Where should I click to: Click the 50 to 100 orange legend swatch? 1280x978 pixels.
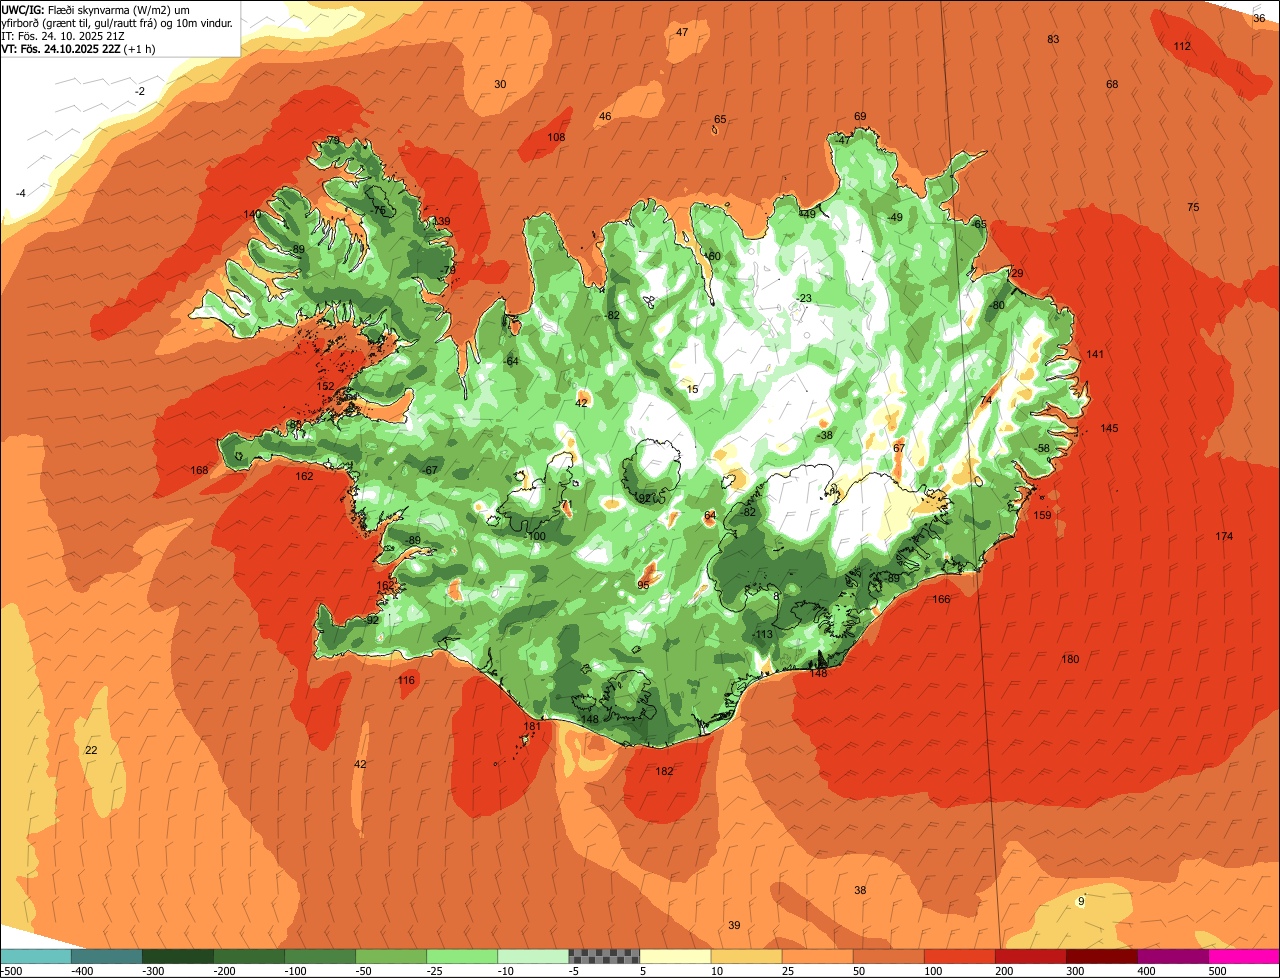[888, 956]
